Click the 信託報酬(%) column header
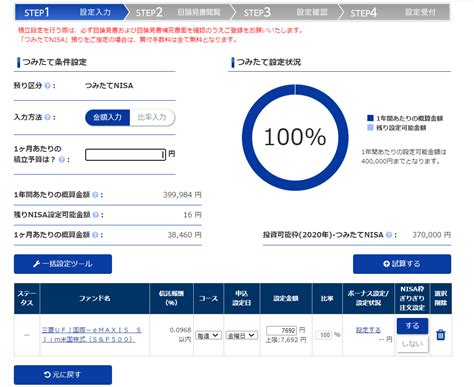474x387 pixels. pos(171,298)
